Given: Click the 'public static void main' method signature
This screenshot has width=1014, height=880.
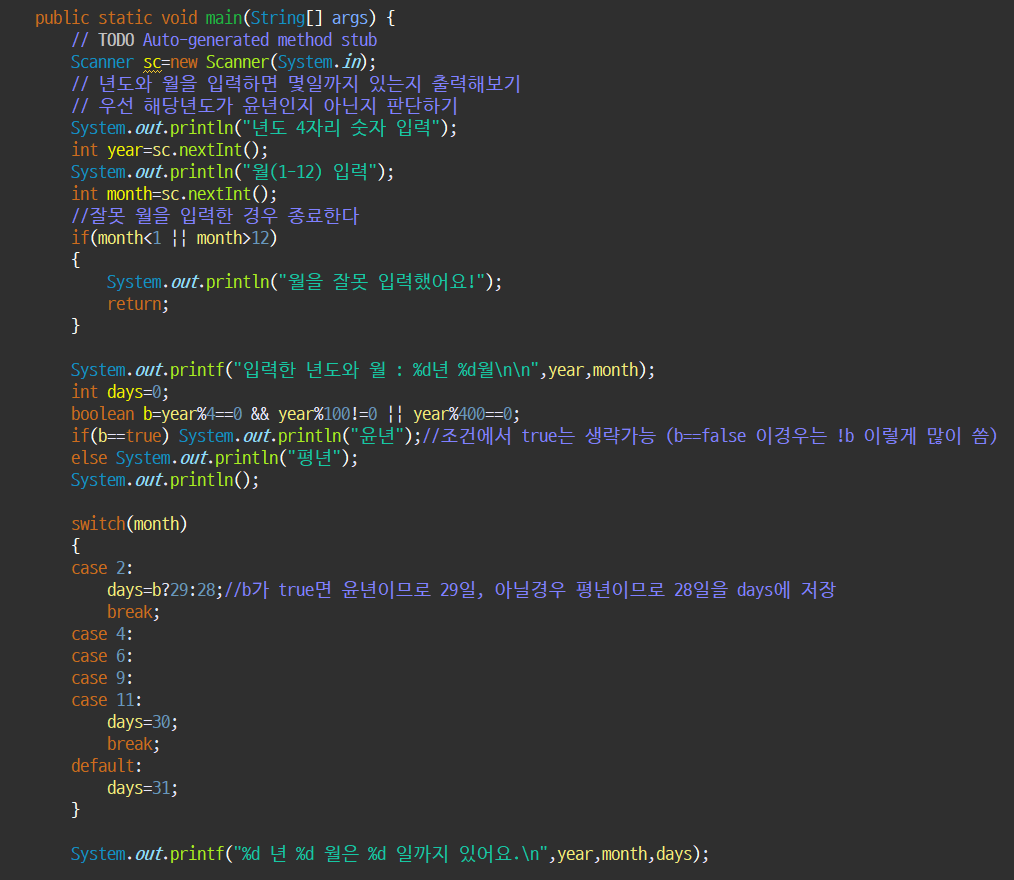Looking at the screenshot, I should [215, 18].
